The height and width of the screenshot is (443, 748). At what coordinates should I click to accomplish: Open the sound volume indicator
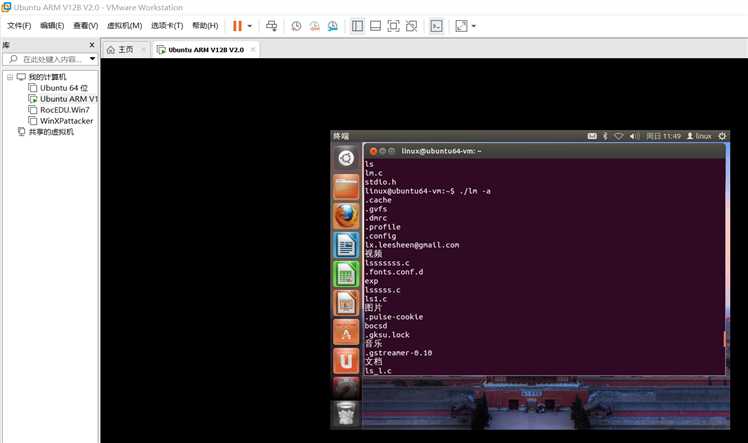coord(634,136)
